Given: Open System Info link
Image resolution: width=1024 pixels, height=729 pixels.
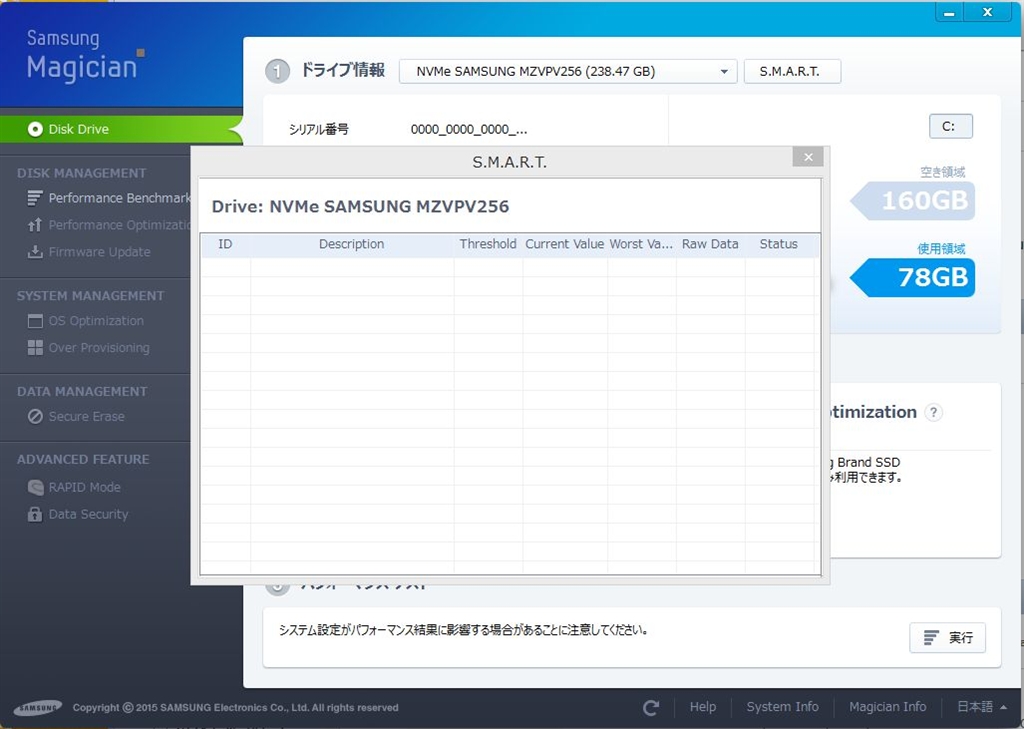Looking at the screenshot, I should [x=782, y=707].
